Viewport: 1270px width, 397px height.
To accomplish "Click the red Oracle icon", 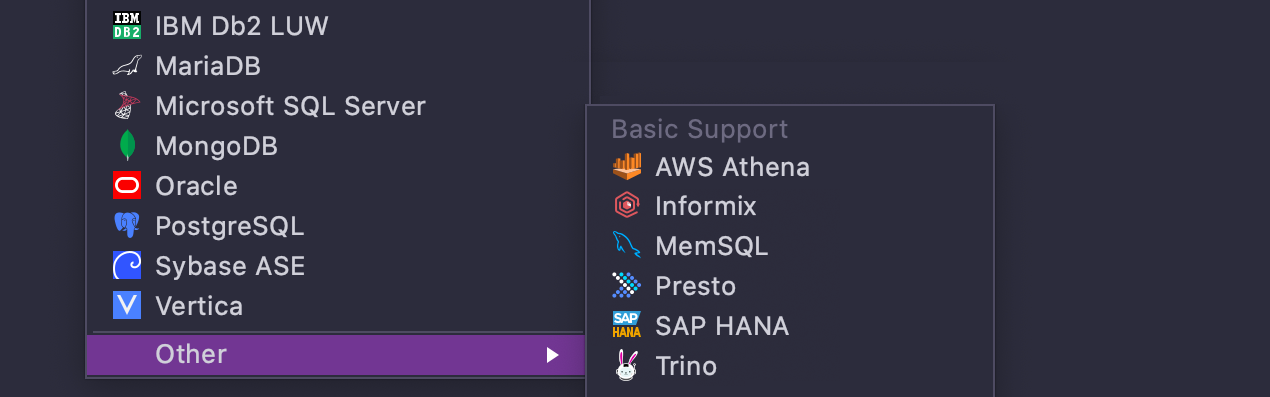I will pyautogui.click(x=127, y=186).
